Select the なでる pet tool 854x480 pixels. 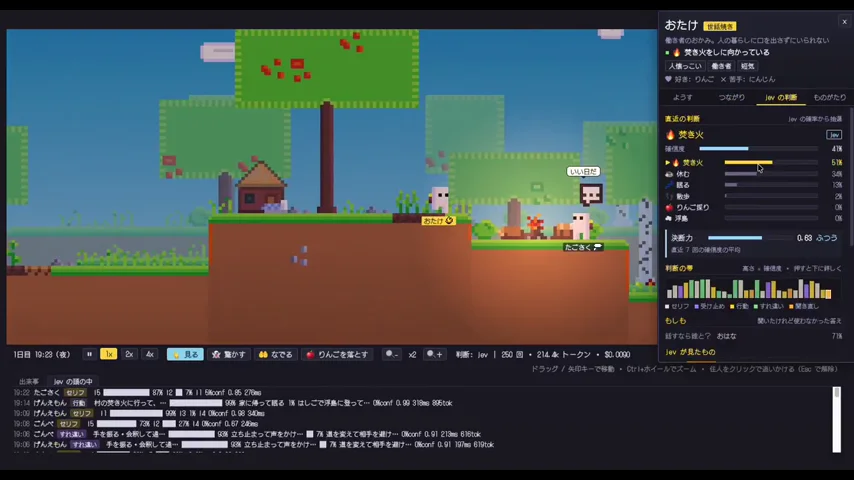pos(276,354)
